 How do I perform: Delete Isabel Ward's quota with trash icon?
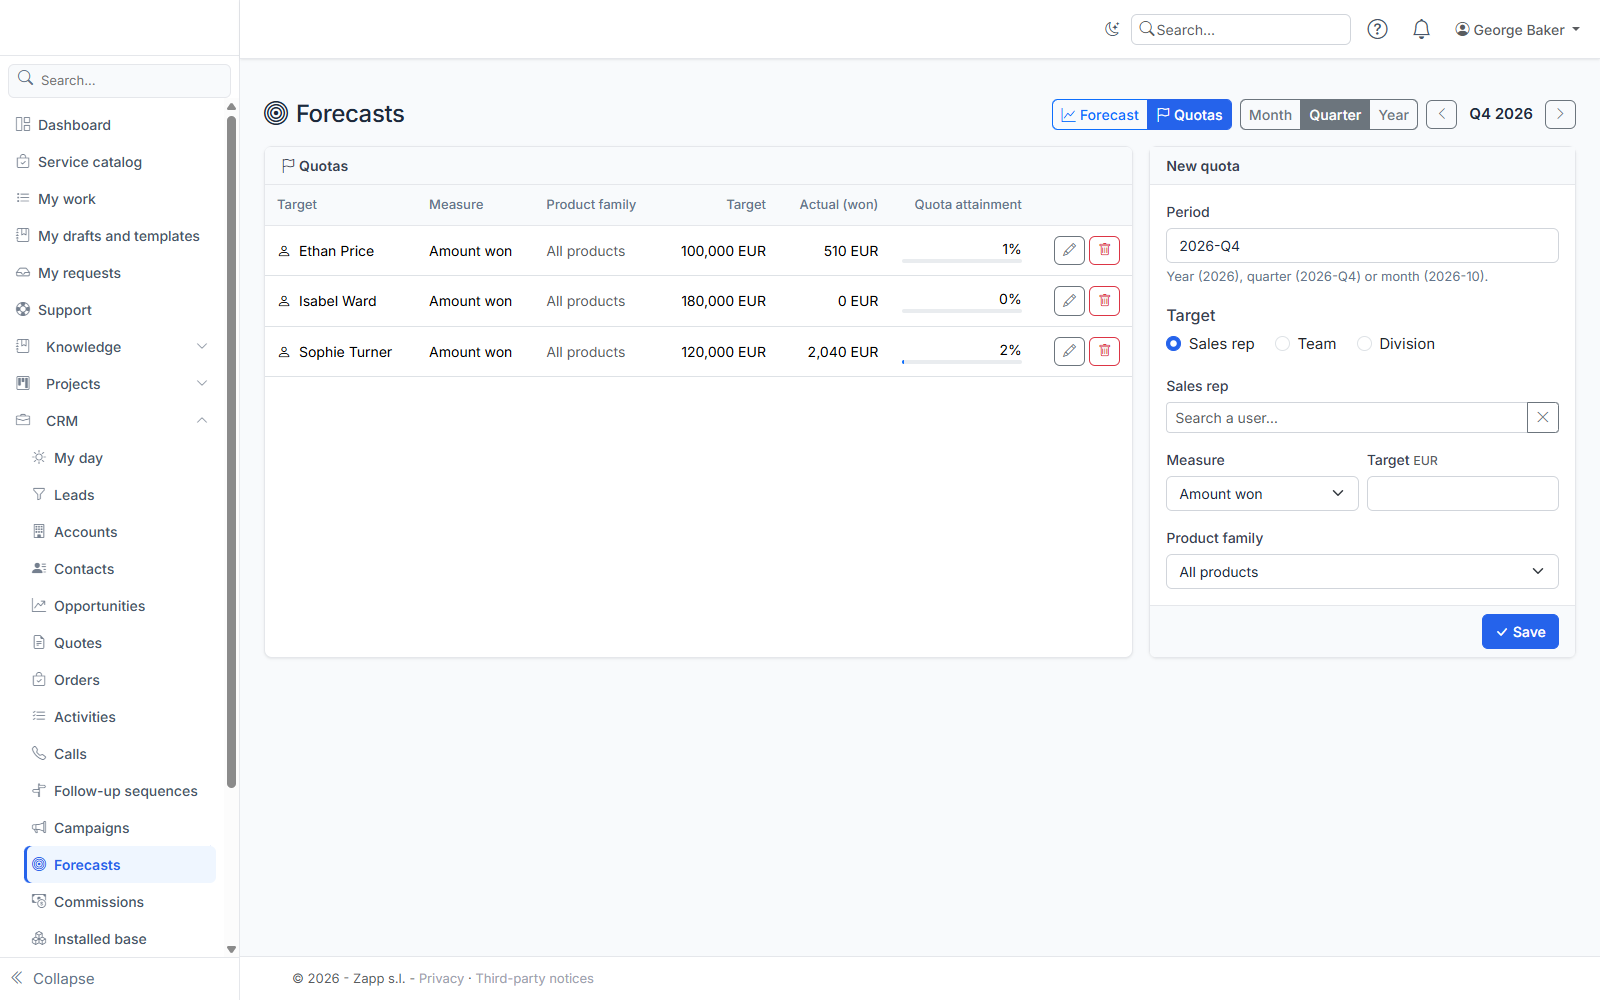pos(1104,300)
